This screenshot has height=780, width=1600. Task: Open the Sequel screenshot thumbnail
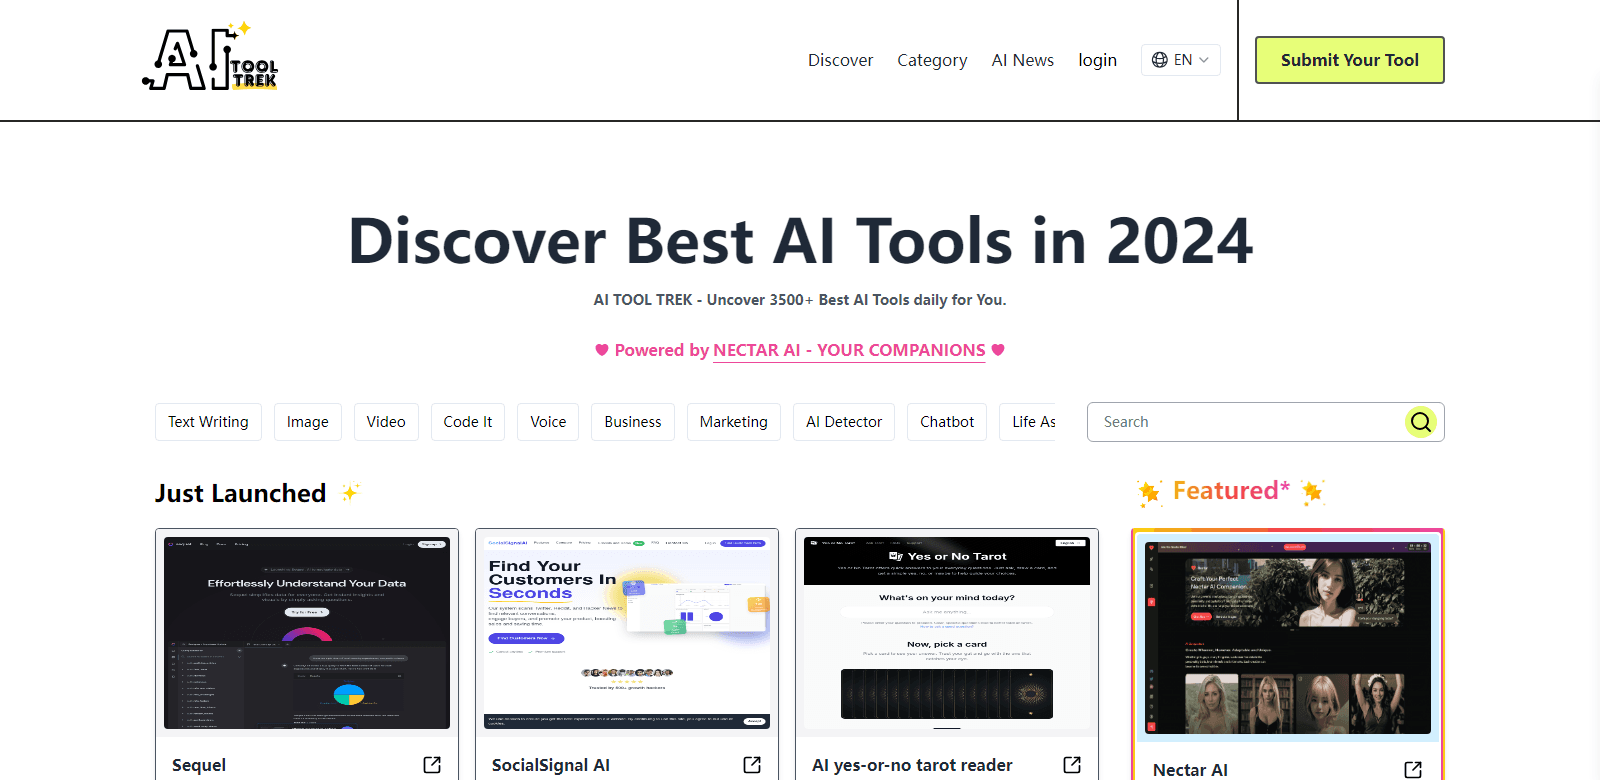click(x=307, y=633)
